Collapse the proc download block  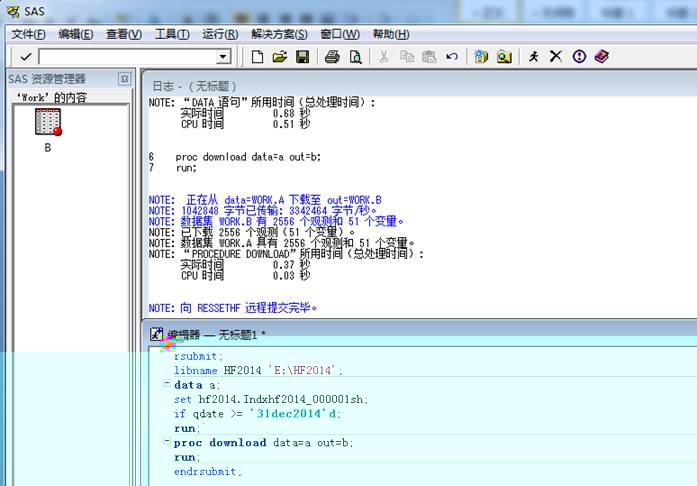tap(167, 441)
